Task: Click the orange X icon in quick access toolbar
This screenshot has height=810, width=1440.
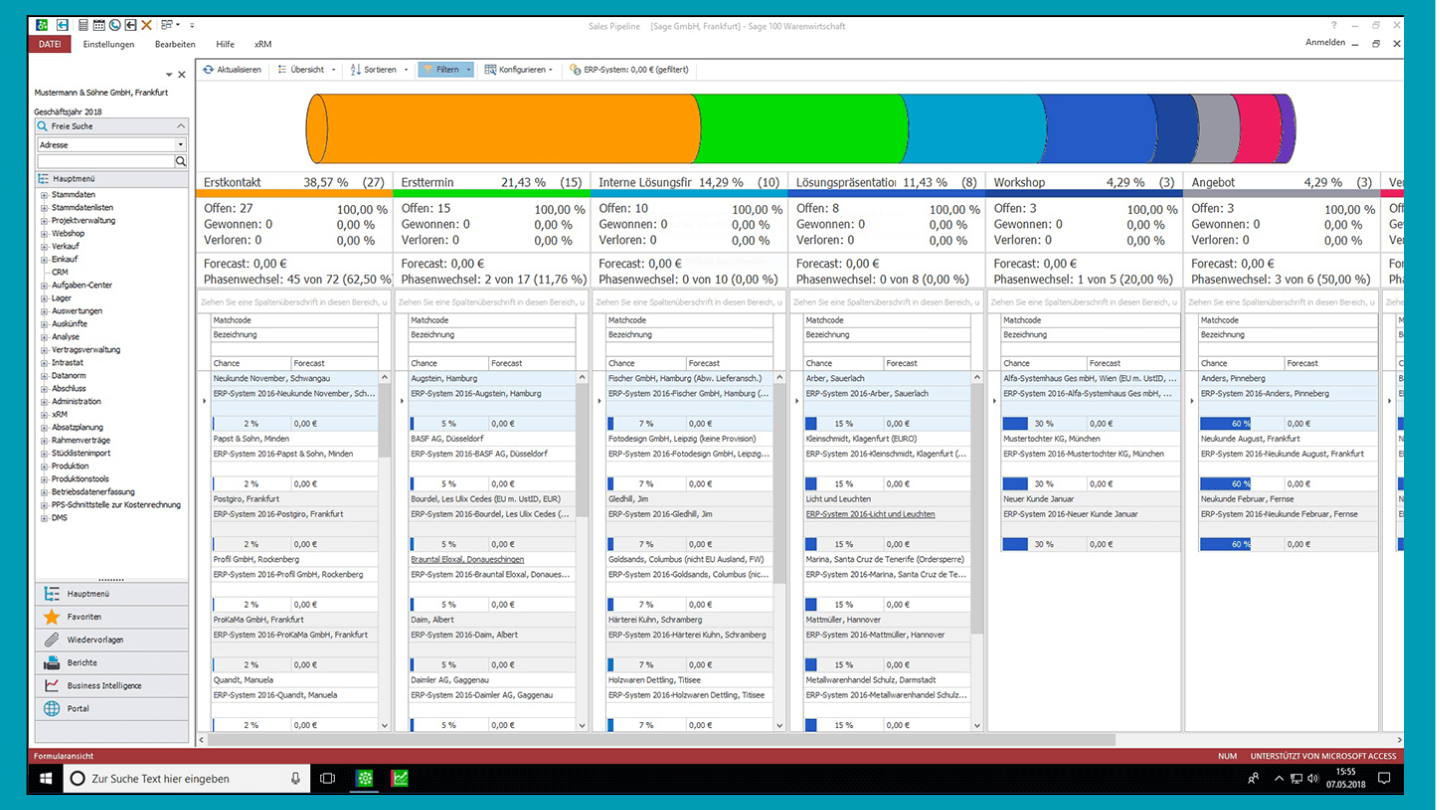Action: click(x=147, y=25)
